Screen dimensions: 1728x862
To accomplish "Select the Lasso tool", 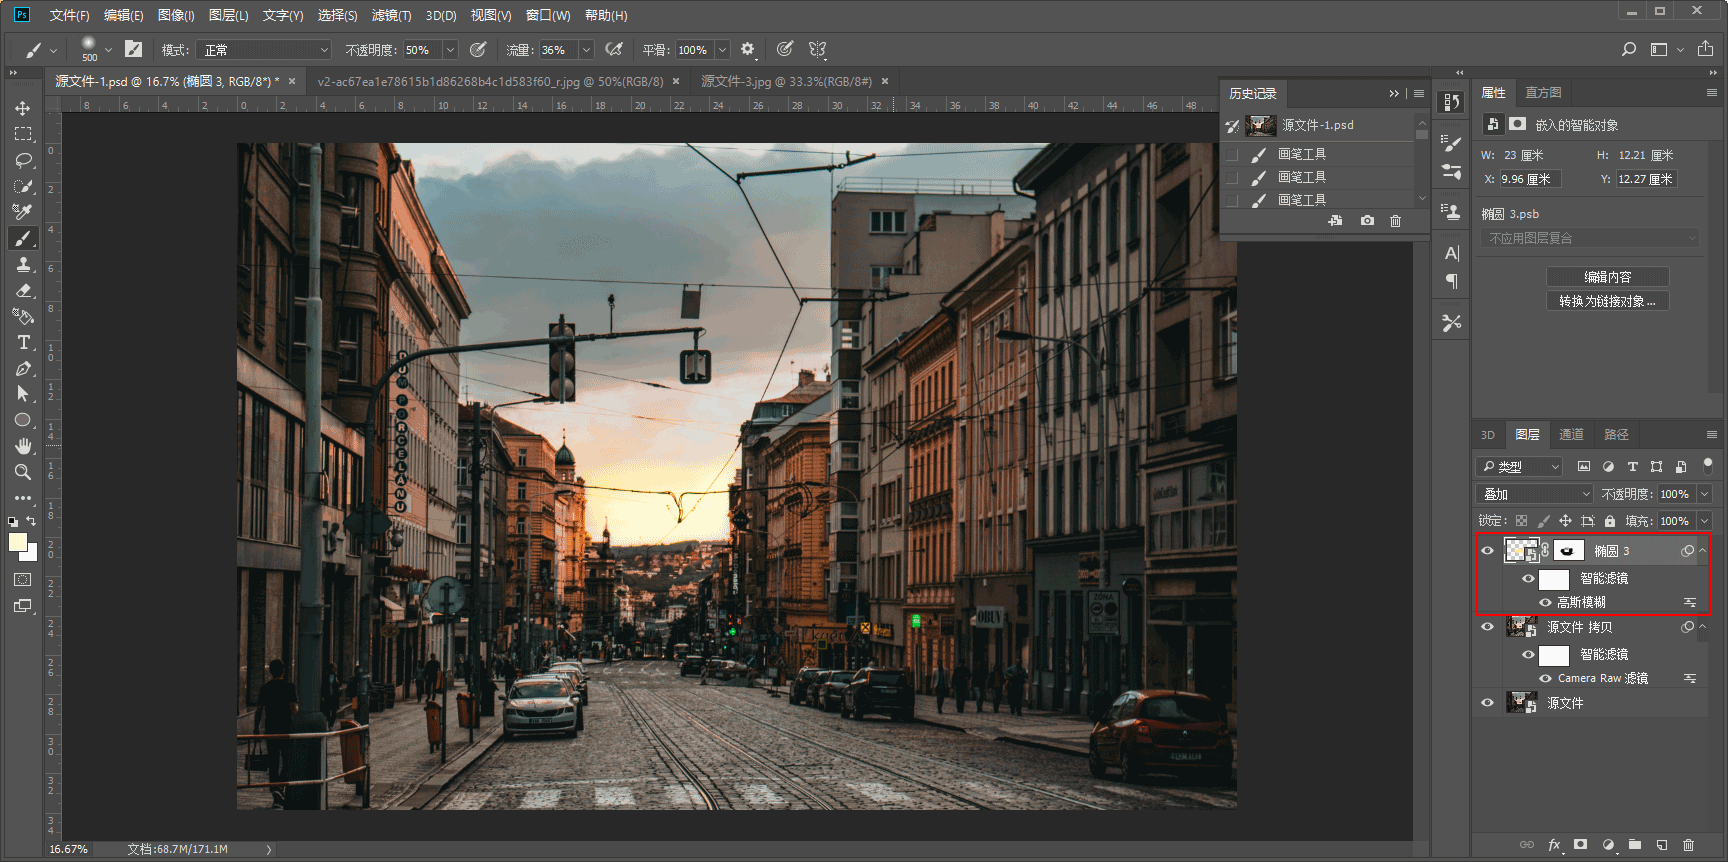I will pyautogui.click(x=23, y=160).
